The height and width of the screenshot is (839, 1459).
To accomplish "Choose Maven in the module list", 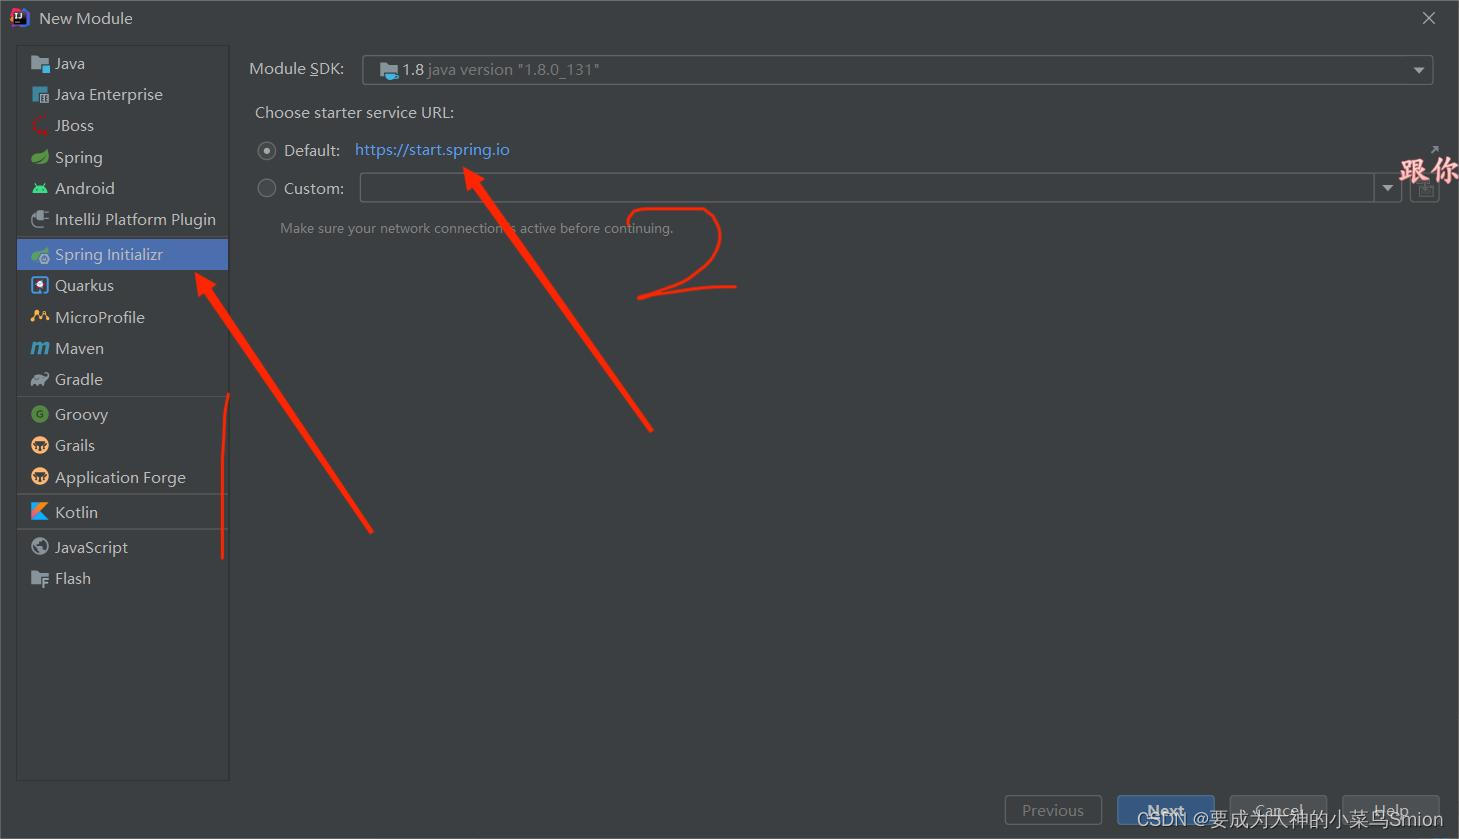I will (x=123, y=348).
